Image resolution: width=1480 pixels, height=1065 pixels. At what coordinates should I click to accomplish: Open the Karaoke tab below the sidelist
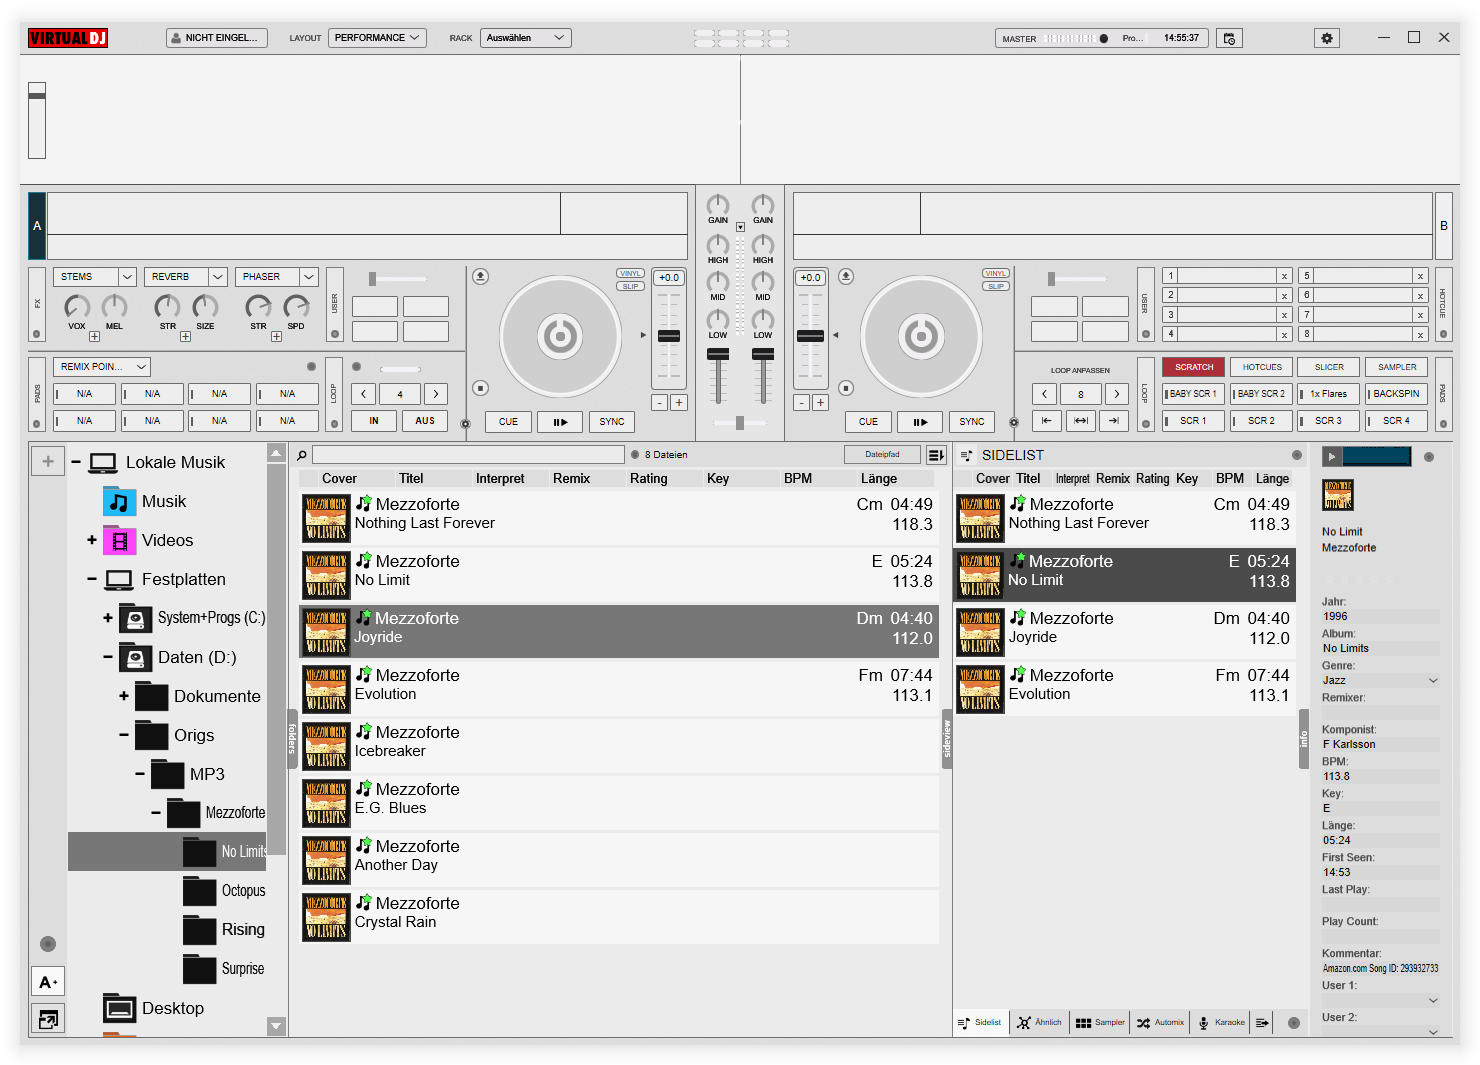pos(1222,1023)
